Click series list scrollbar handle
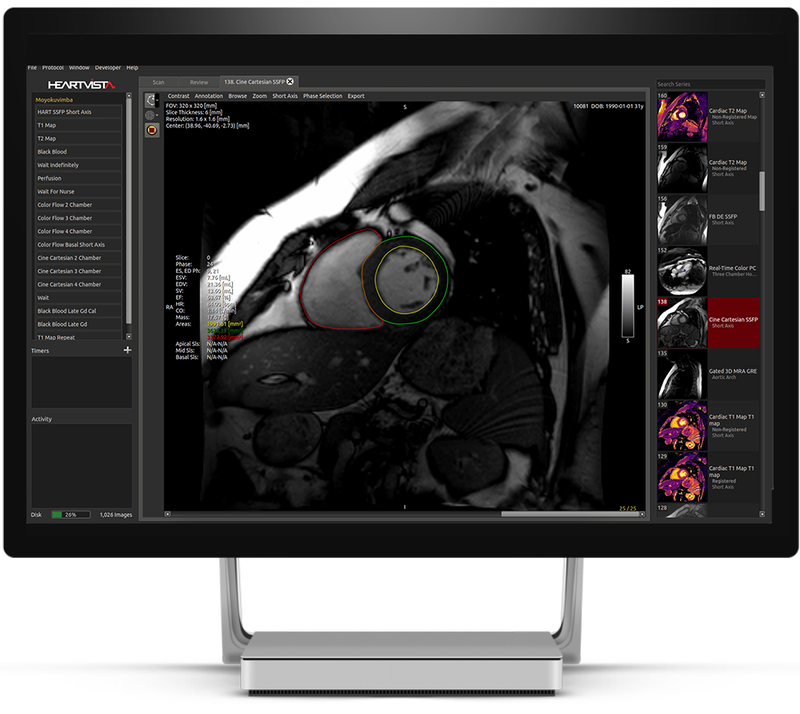The width and height of the screenshot is (800, 714). (x=762, y=191)
